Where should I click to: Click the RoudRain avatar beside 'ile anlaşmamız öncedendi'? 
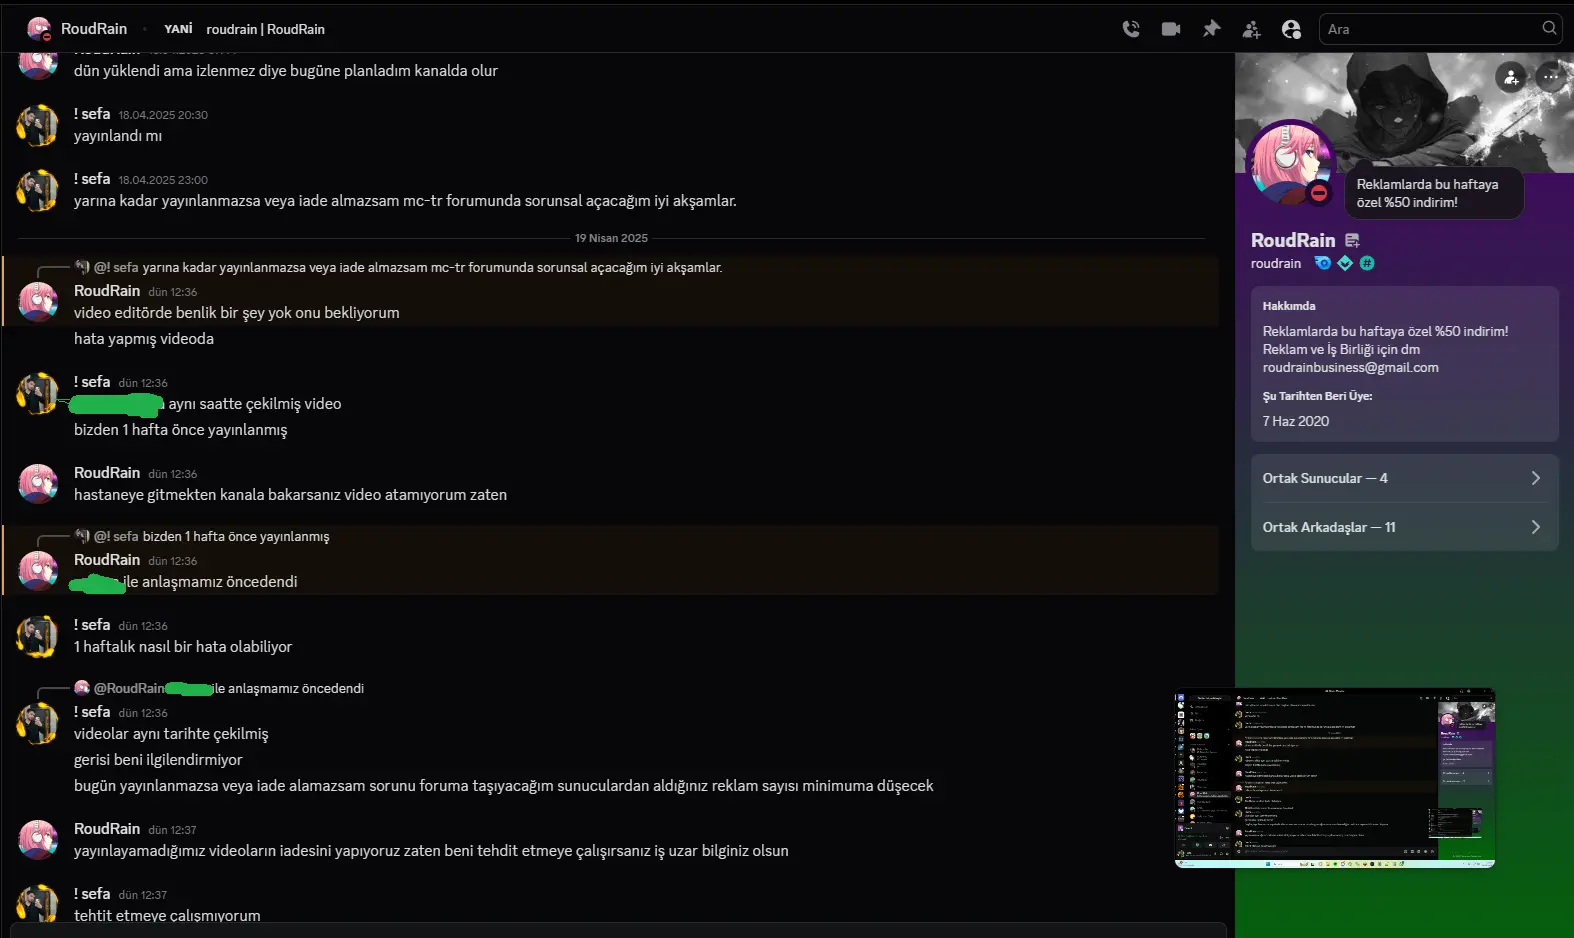pos(38,571)
